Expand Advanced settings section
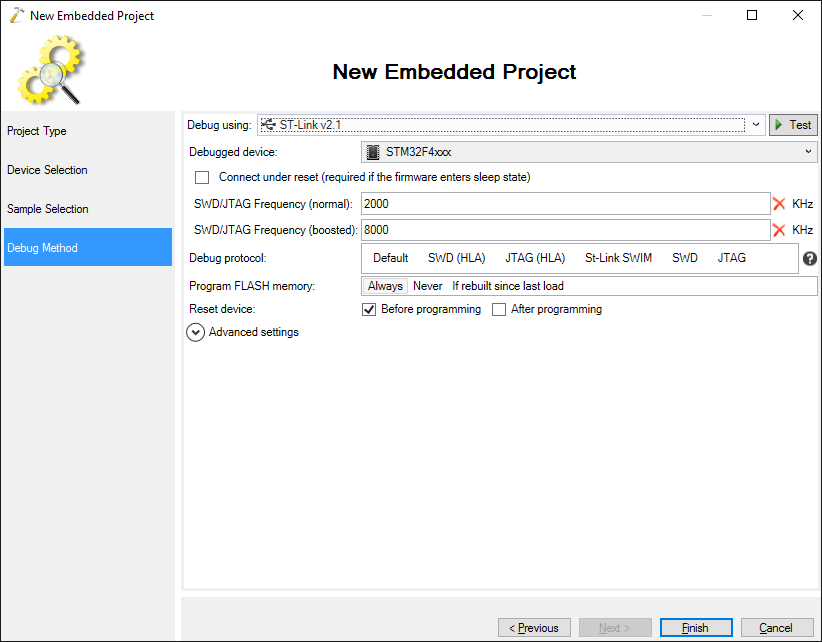The image size is (822, 642). pos(196,332)
